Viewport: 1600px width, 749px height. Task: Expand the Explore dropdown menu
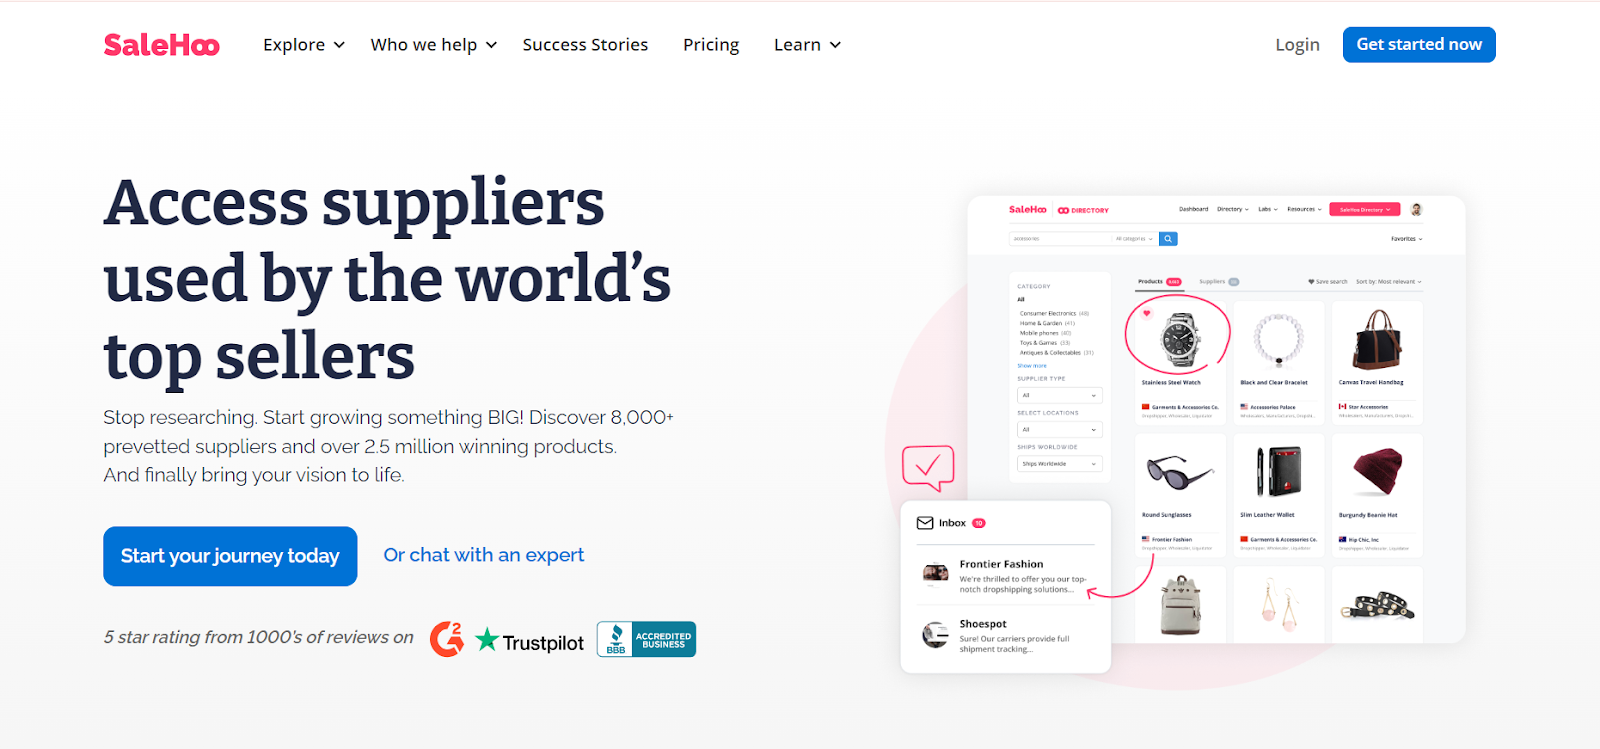click(x=304, y=45)
